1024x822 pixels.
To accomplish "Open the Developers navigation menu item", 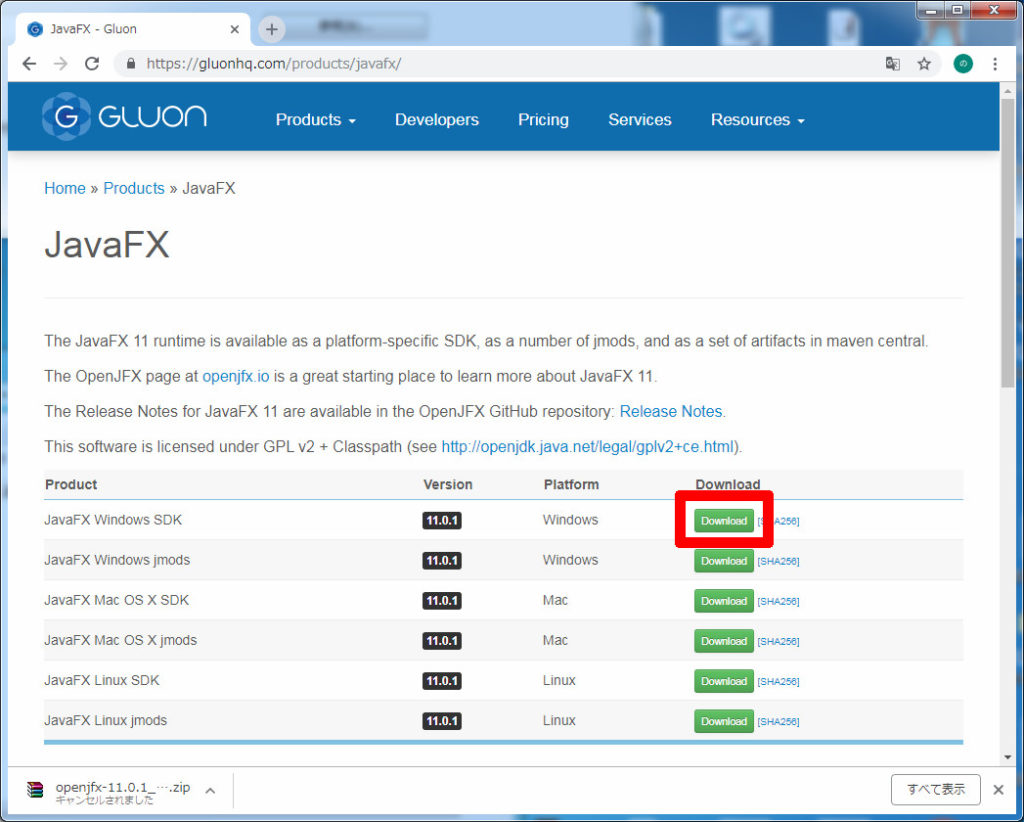I will coord(436,119).
